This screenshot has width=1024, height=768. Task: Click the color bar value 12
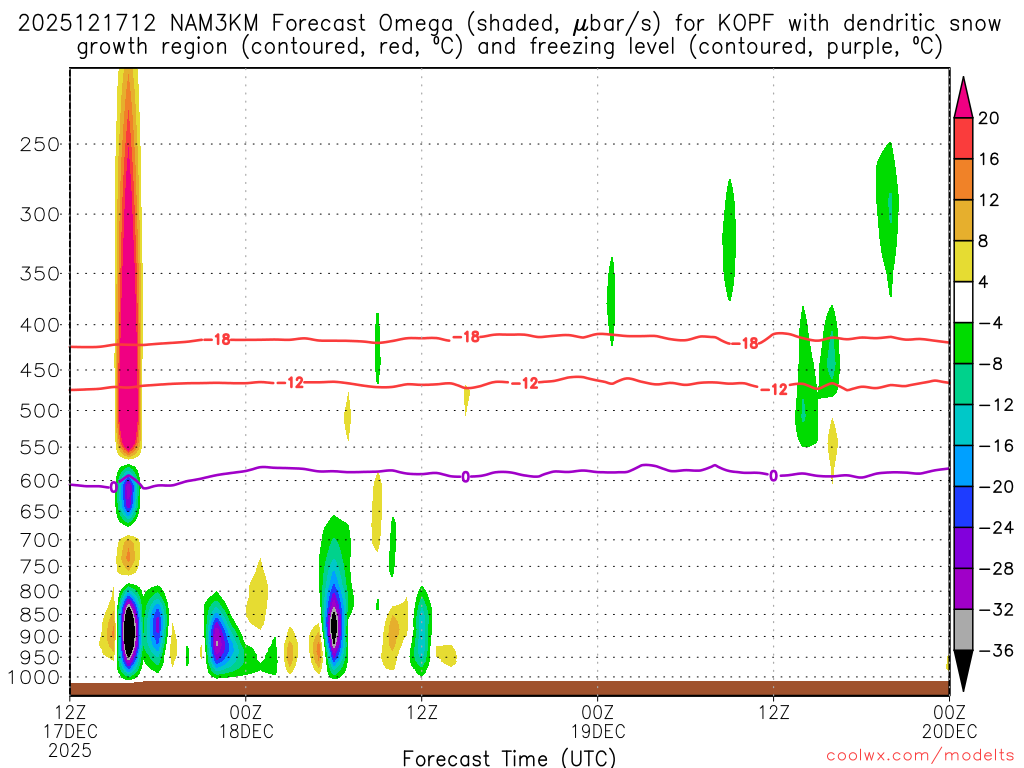[989, 200]
